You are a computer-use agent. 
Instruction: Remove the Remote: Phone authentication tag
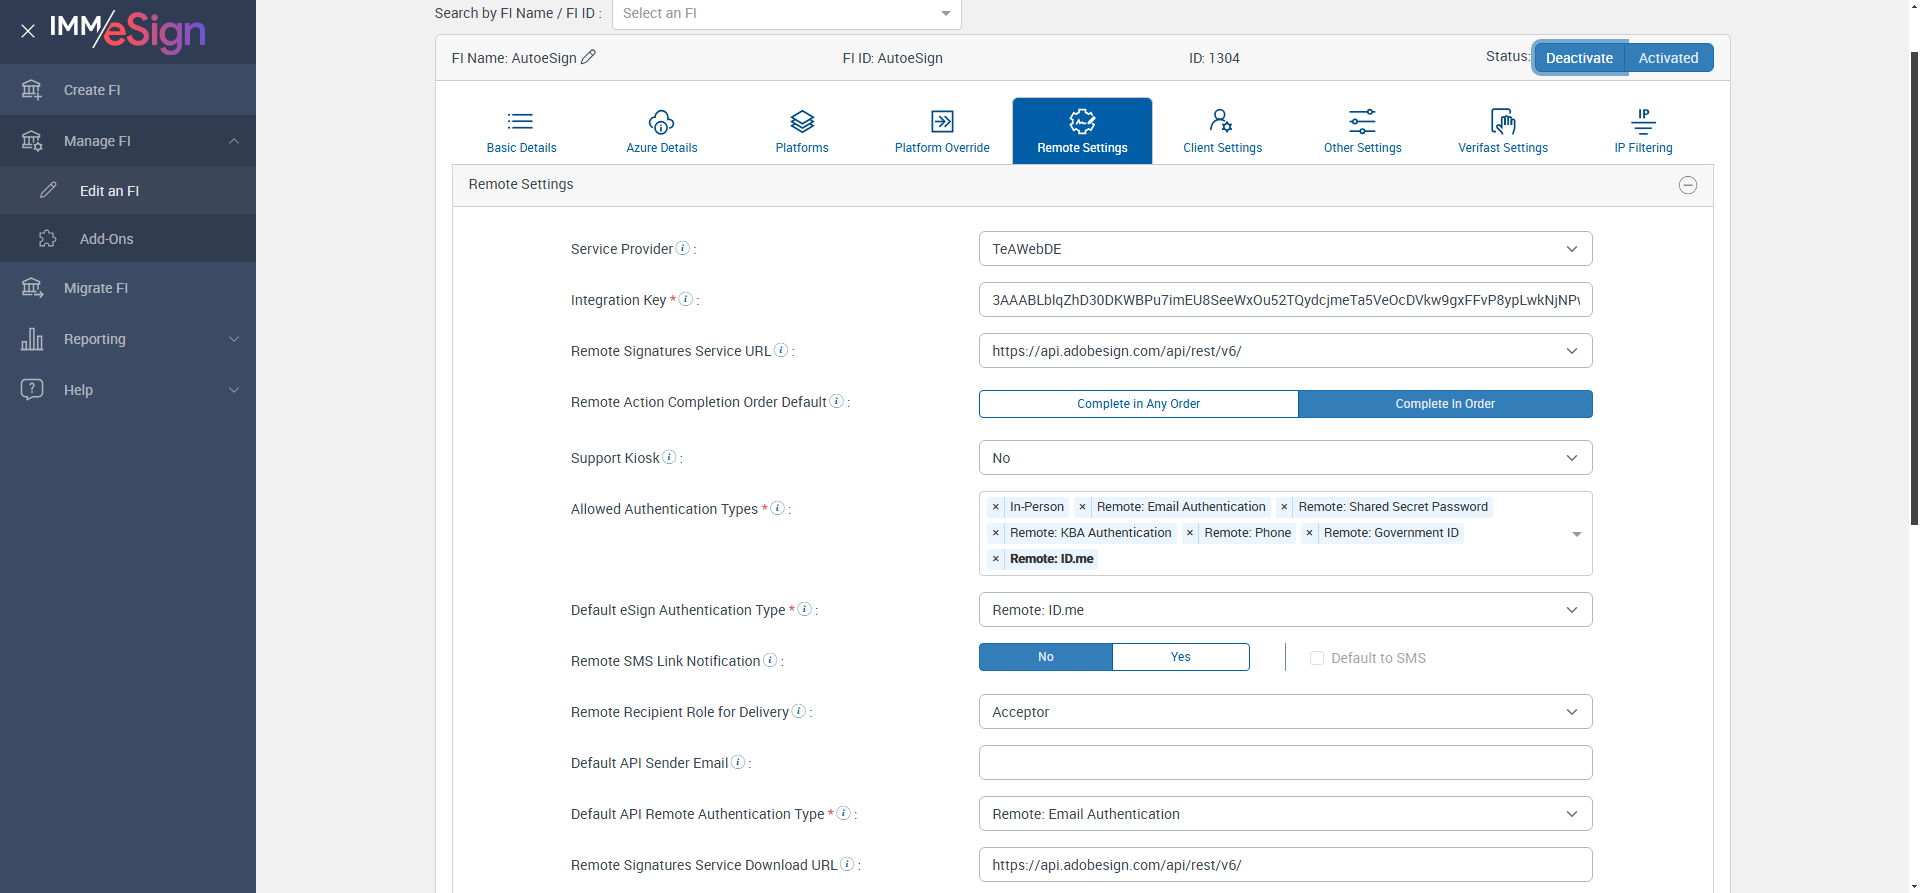1190,533
